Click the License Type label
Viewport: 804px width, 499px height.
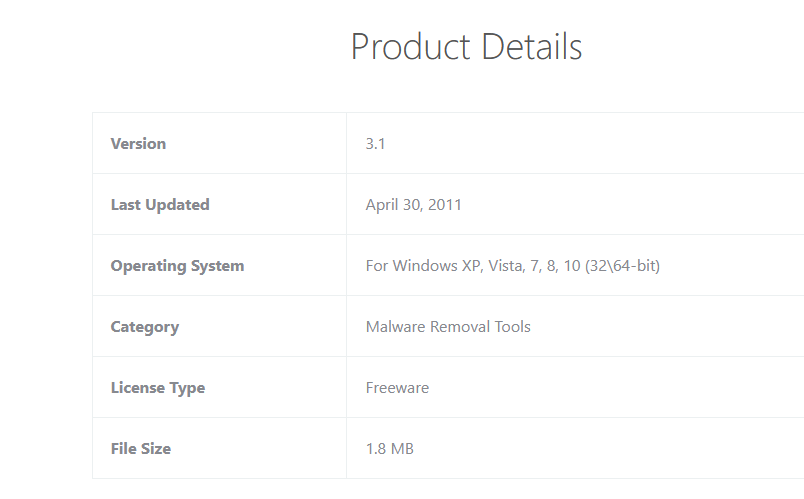point(158,388)
